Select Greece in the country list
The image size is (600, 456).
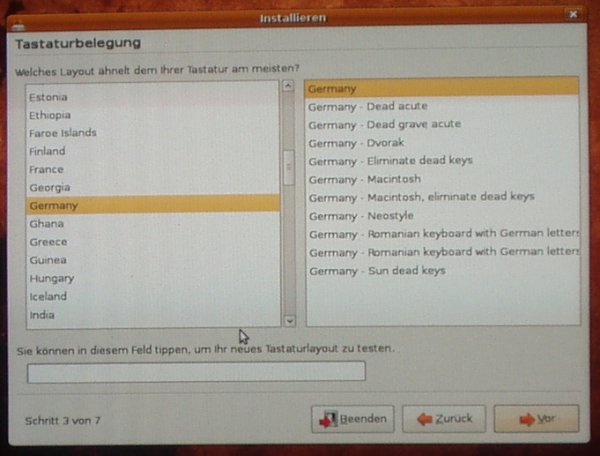click(x=48, y=242)
